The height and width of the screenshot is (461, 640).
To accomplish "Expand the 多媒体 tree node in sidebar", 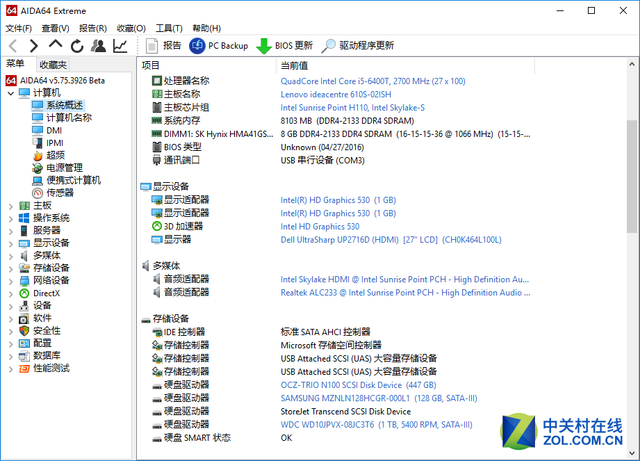I will coord(11,256).
